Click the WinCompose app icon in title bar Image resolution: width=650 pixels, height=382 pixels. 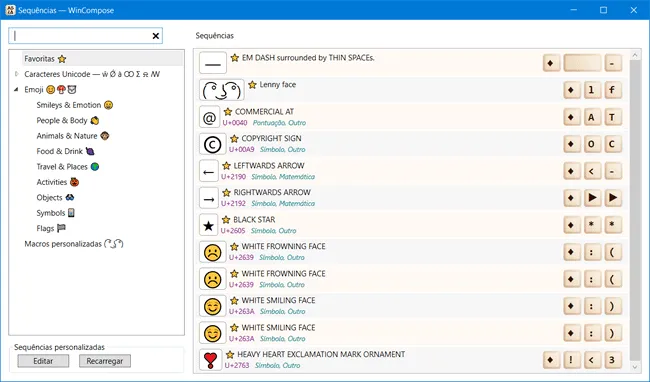(x=10, y=10)
